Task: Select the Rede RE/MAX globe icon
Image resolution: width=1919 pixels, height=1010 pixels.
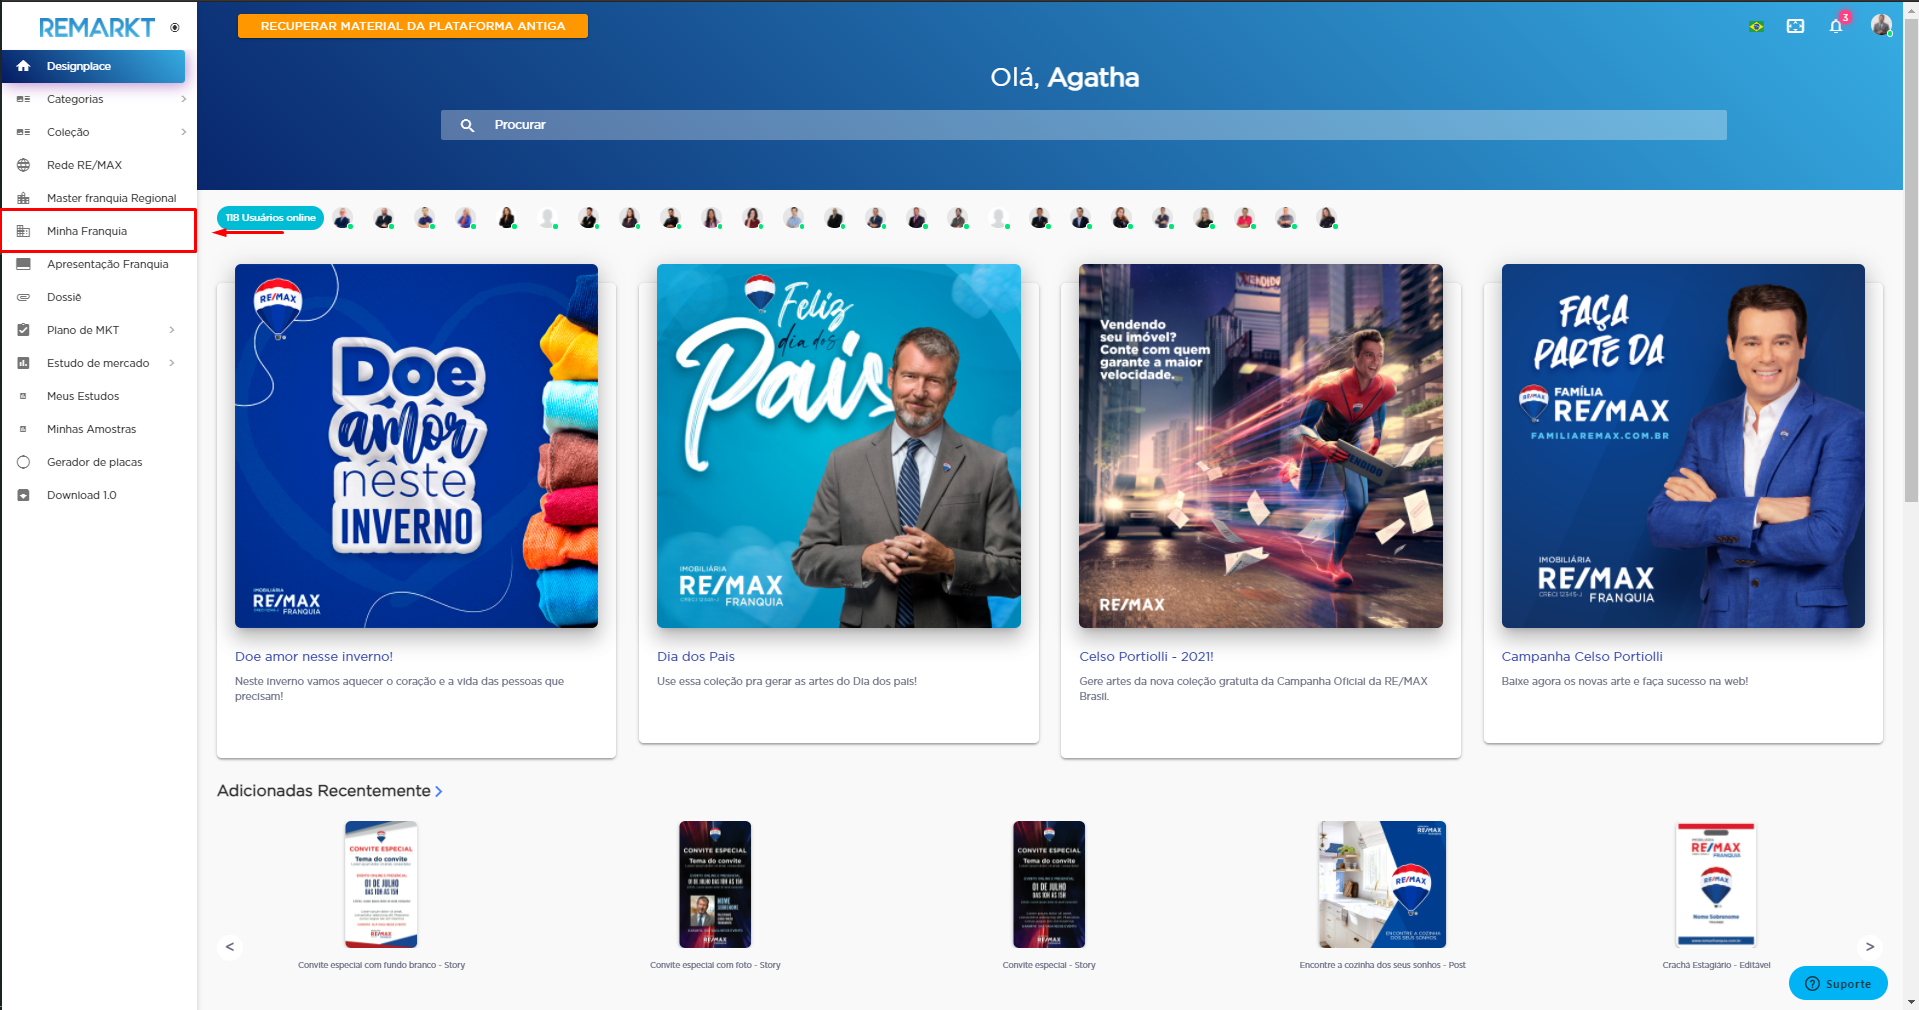Action: point(23,164)
